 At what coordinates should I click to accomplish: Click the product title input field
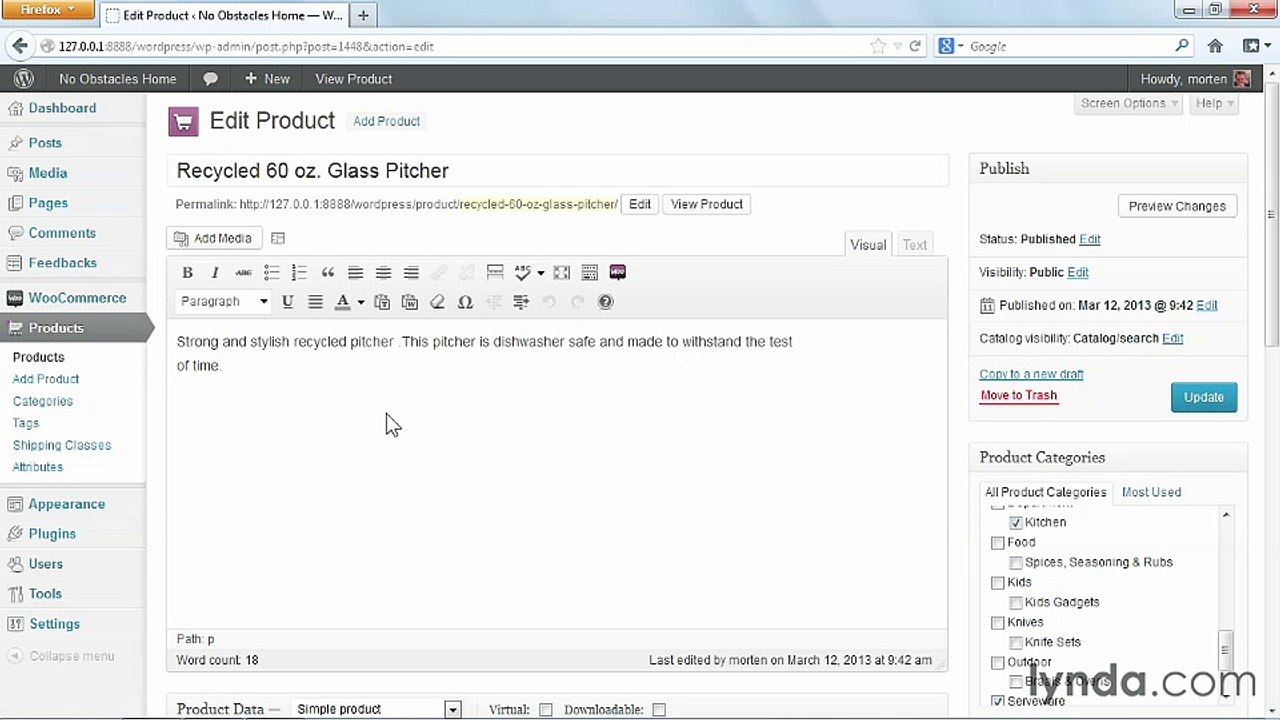tap(557, 171)
